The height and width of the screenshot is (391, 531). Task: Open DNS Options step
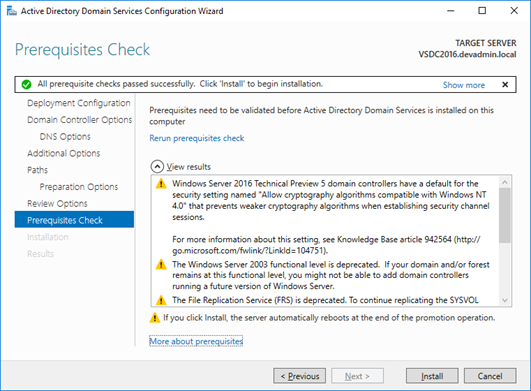(65, 136)
